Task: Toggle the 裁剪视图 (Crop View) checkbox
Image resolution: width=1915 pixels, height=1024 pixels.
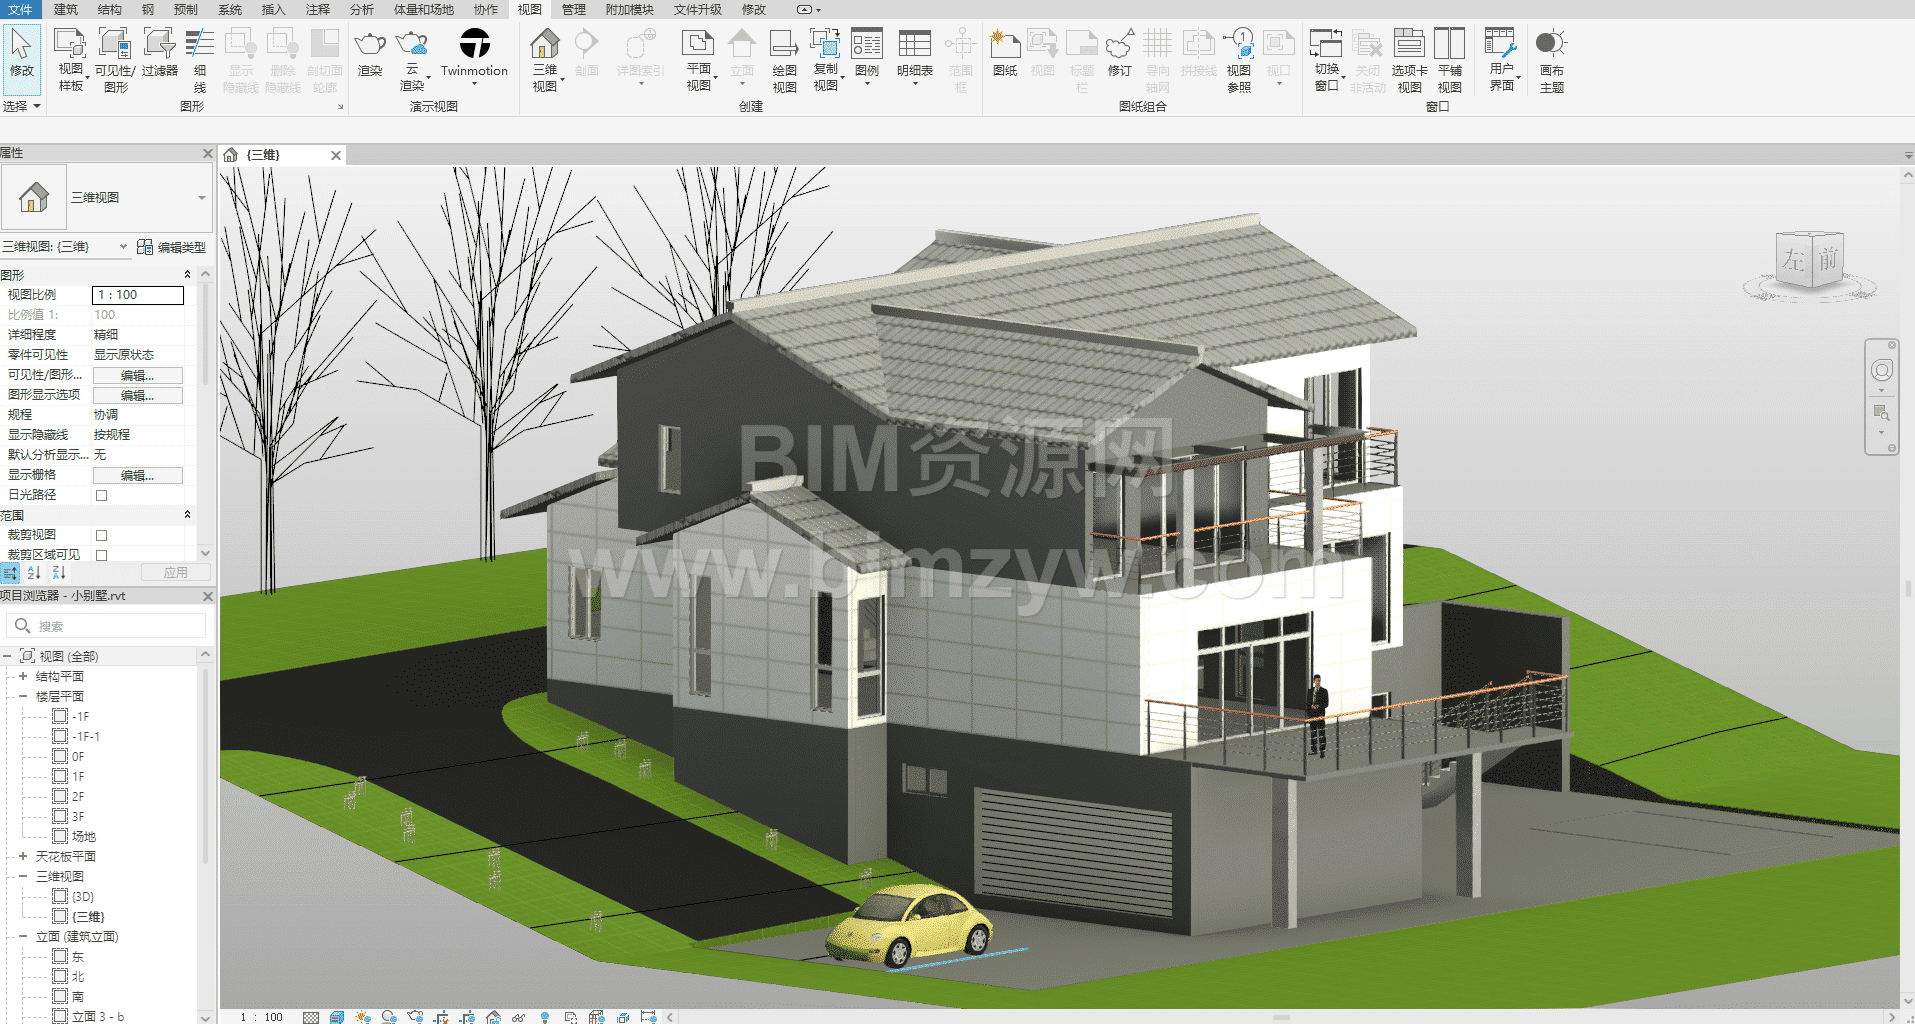Action: click(101, 535)
